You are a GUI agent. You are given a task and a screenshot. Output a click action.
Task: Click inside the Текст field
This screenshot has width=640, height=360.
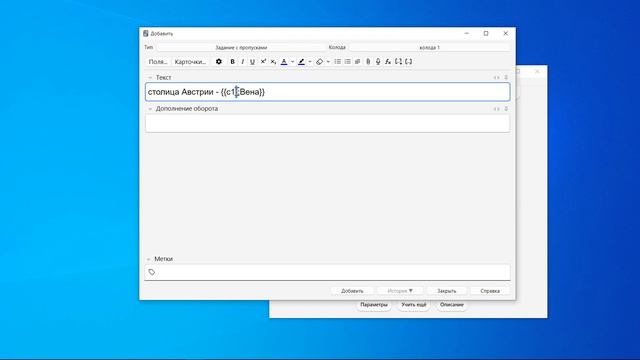(327, 92)
